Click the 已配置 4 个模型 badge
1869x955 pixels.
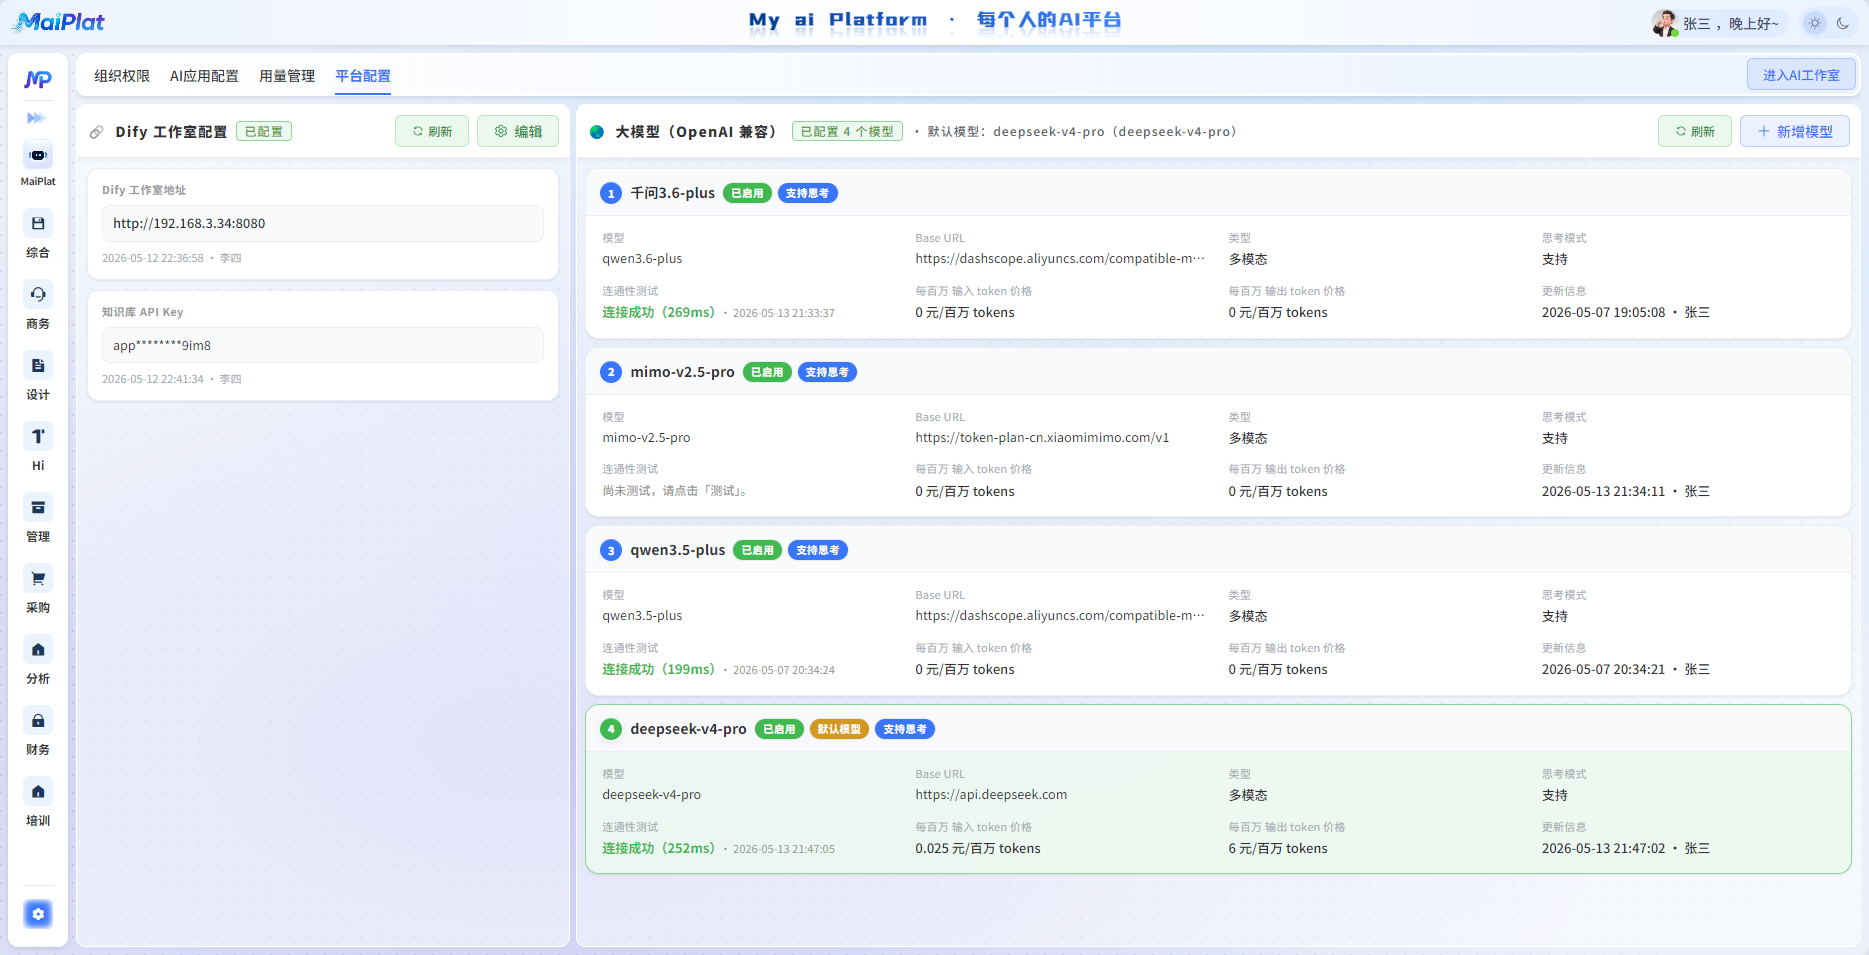point(847,131)
